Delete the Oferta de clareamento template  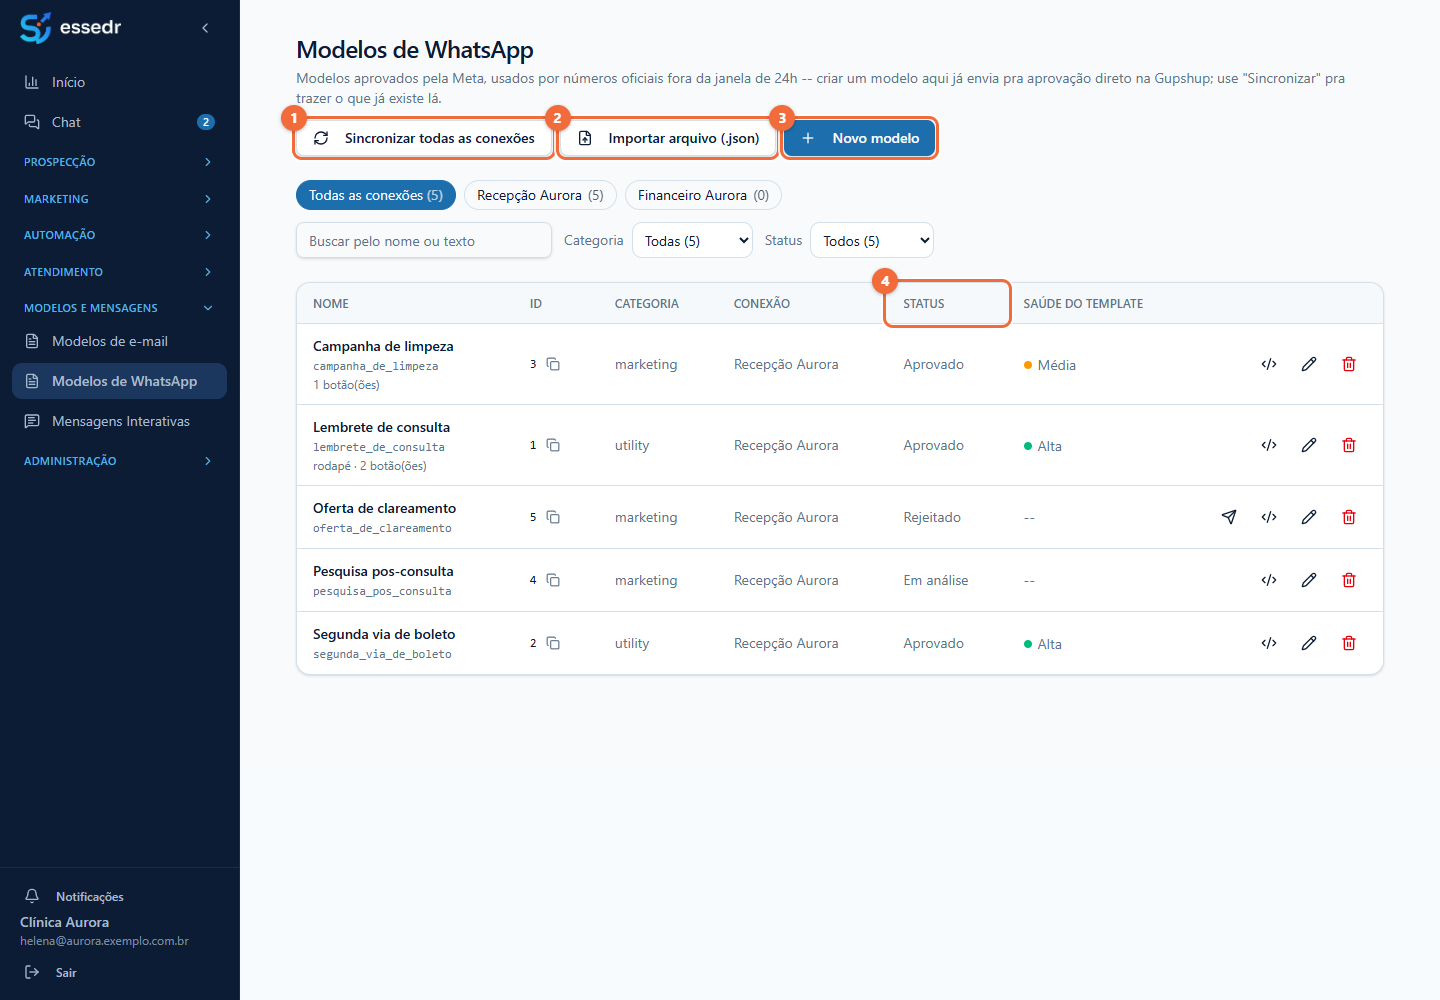(x=1349, y=517)
